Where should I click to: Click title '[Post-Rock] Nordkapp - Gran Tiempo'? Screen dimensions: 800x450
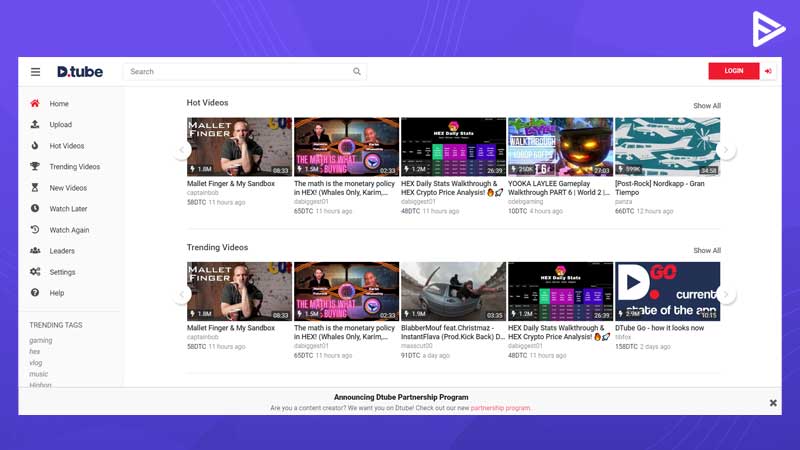[659, 188]
